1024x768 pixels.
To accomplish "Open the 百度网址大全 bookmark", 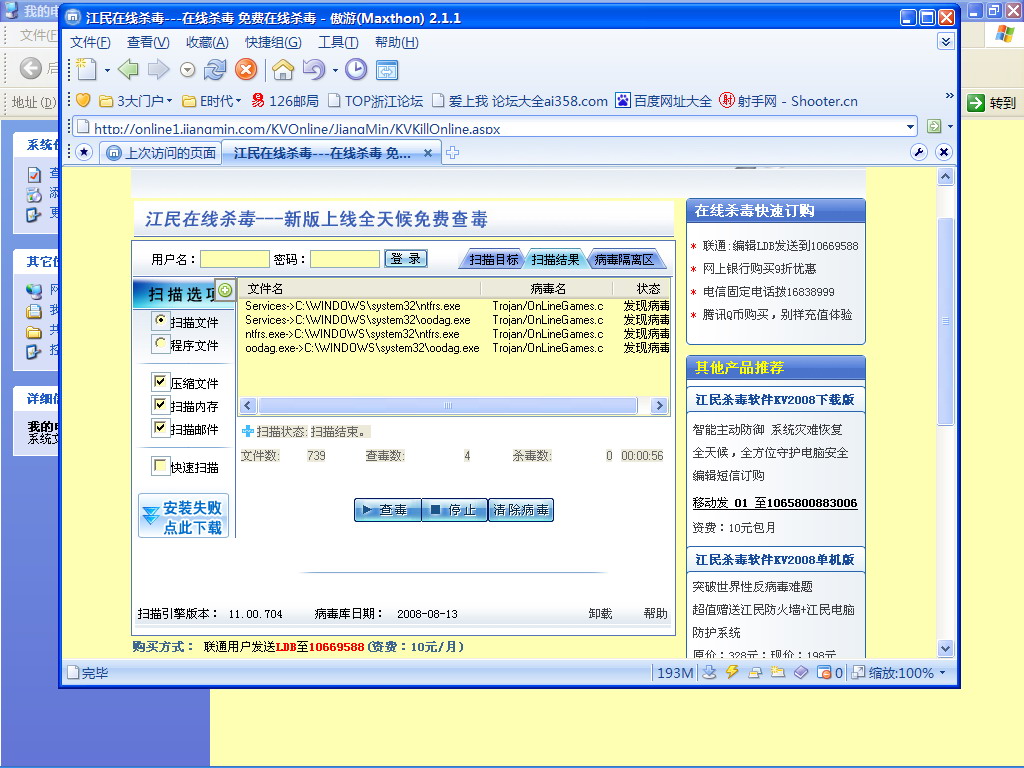I will 664,101.
